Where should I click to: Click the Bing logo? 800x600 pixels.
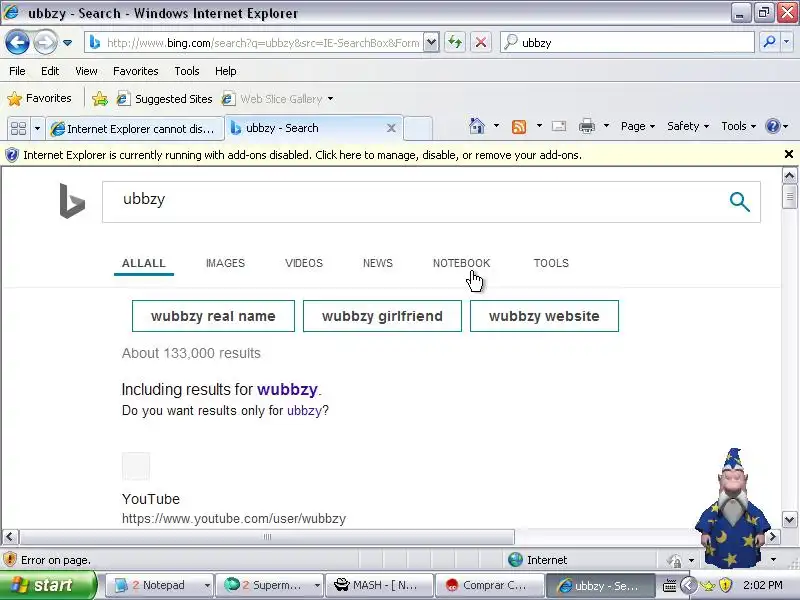[72, 201]
